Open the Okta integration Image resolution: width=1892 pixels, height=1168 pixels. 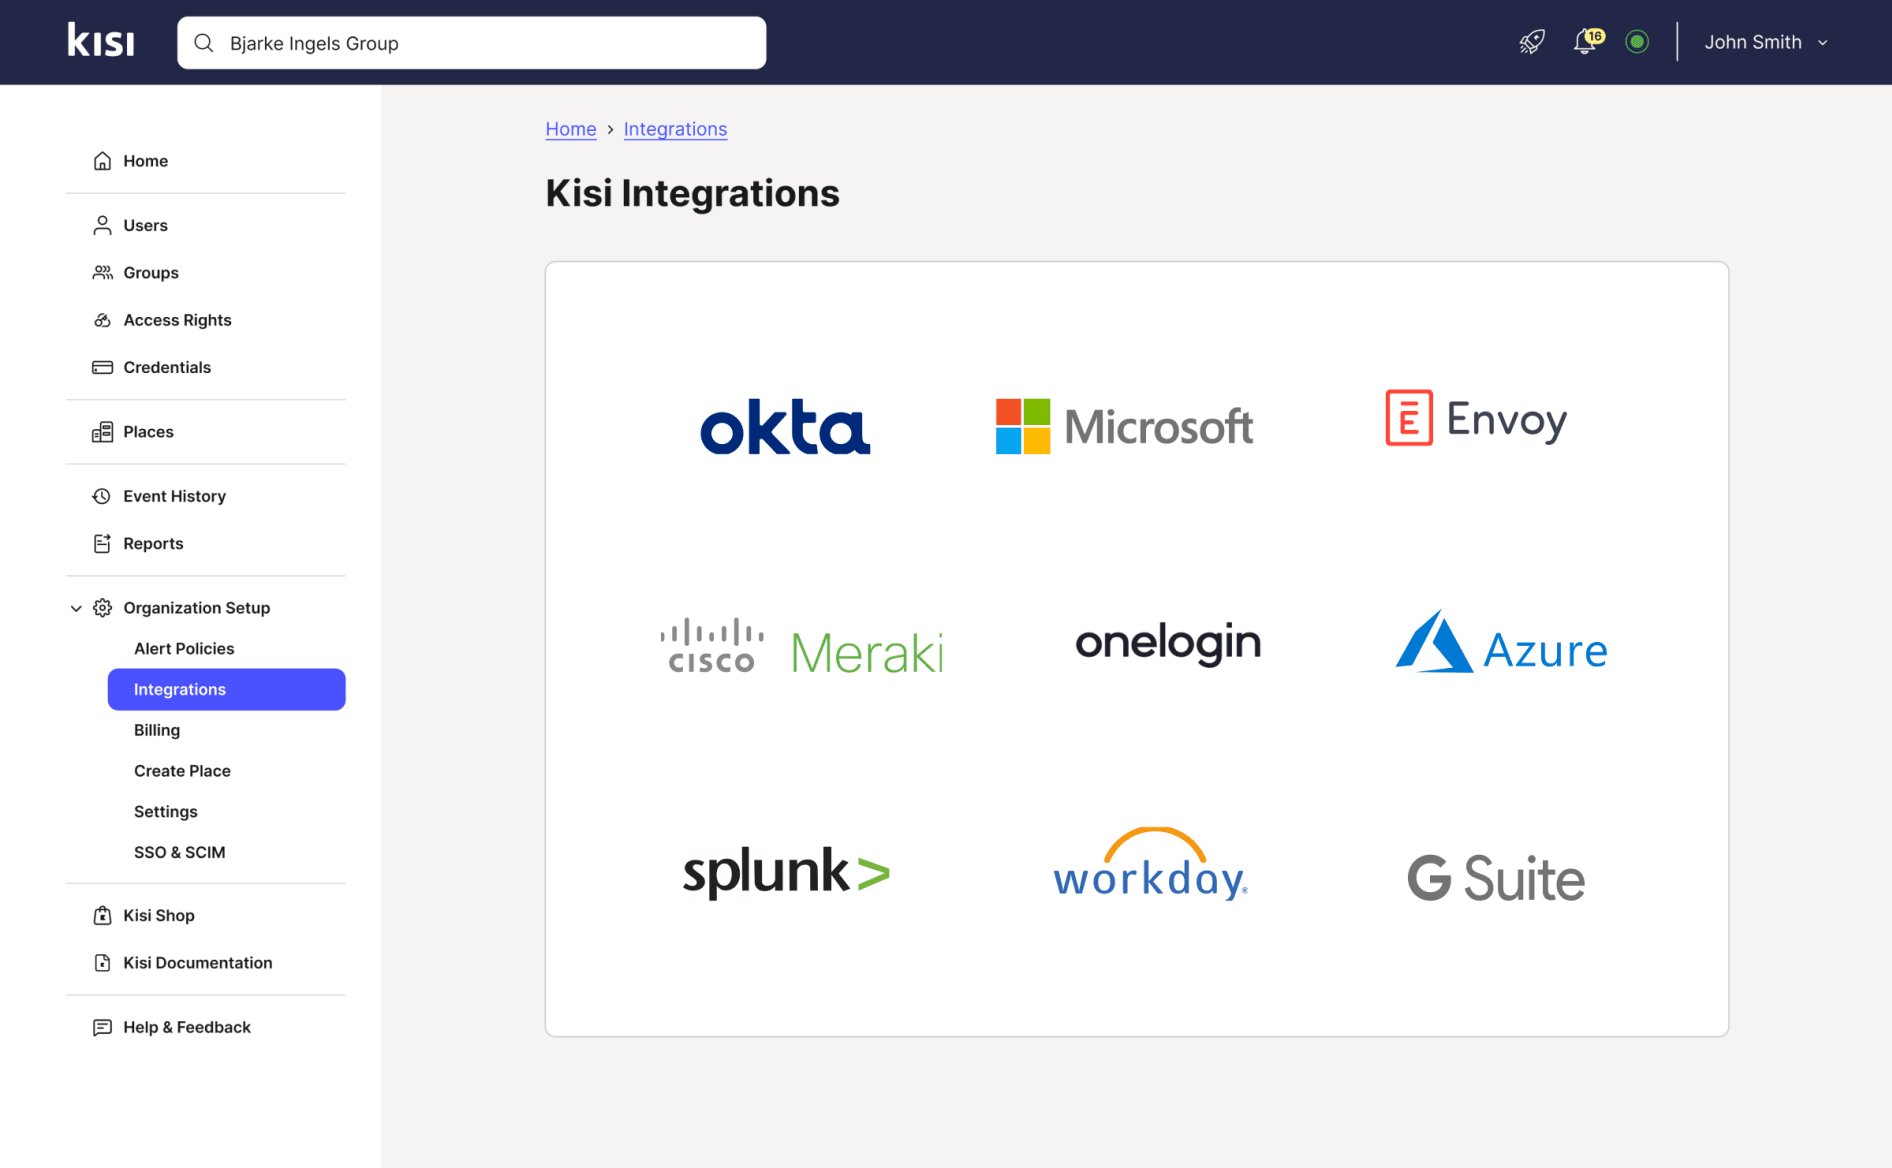point(785,427)
